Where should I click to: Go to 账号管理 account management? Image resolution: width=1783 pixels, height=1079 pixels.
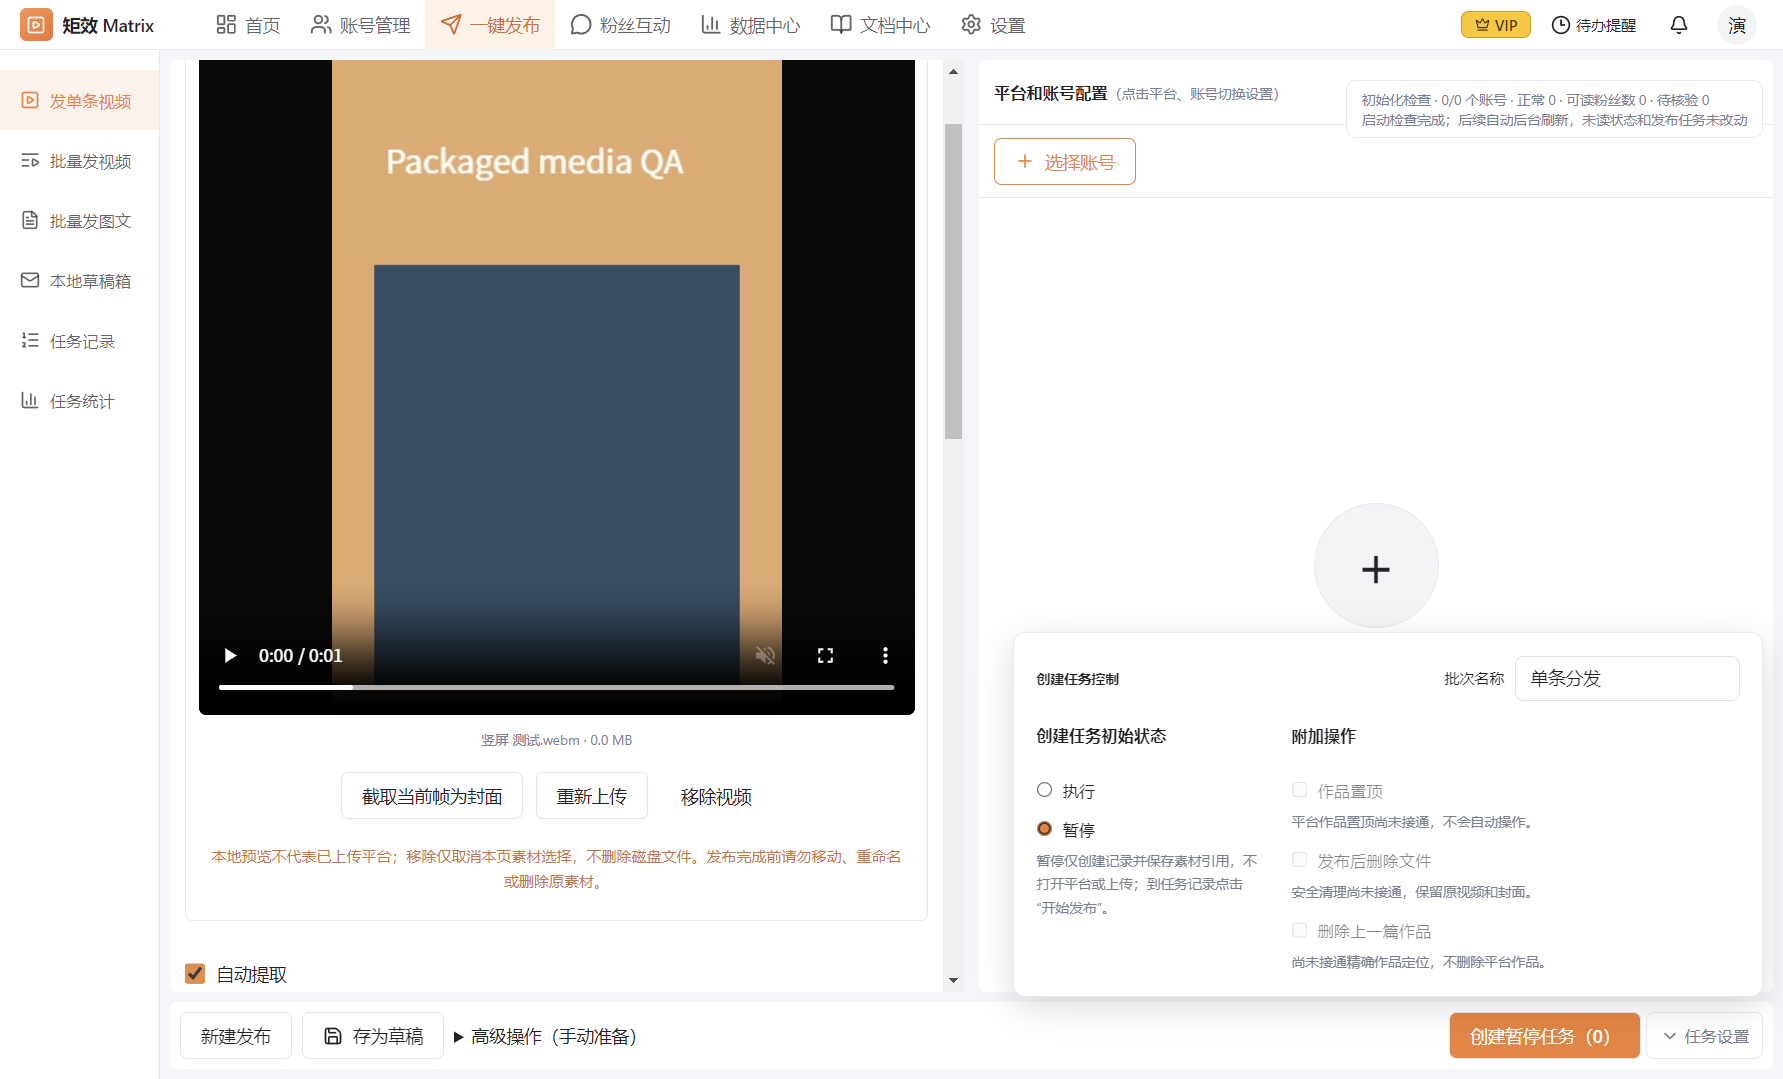(360, 25)
